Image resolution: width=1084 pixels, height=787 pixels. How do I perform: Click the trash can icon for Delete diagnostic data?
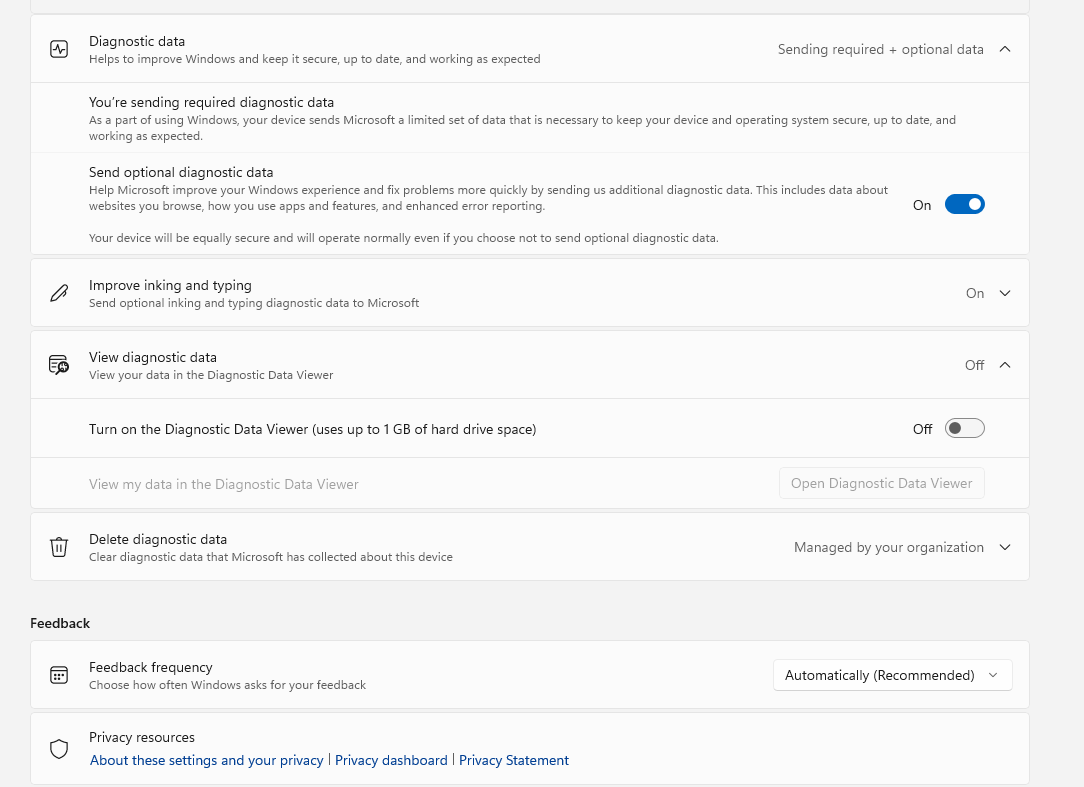(x=59, y=547)
